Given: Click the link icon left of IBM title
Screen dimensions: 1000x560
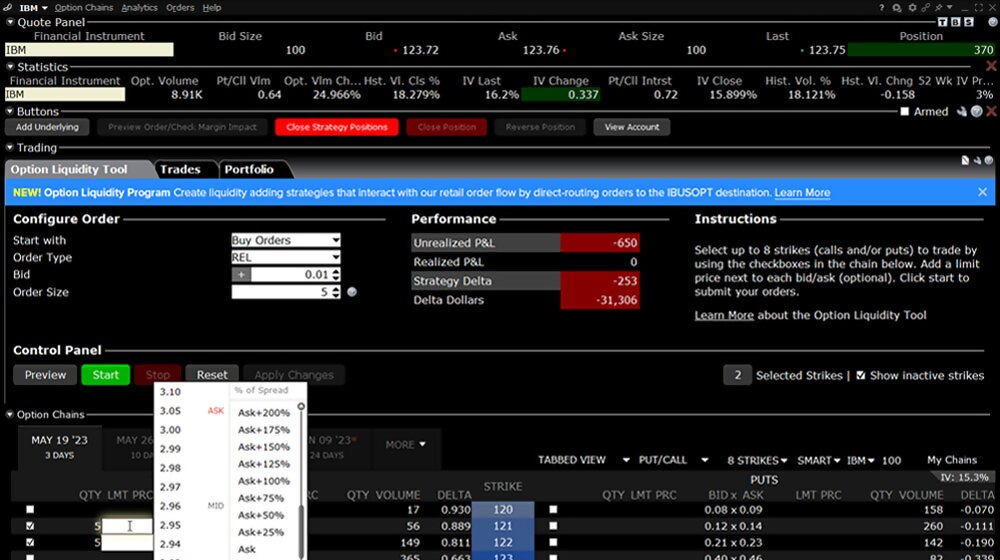Looking at the screenshot, I should 8,8.
